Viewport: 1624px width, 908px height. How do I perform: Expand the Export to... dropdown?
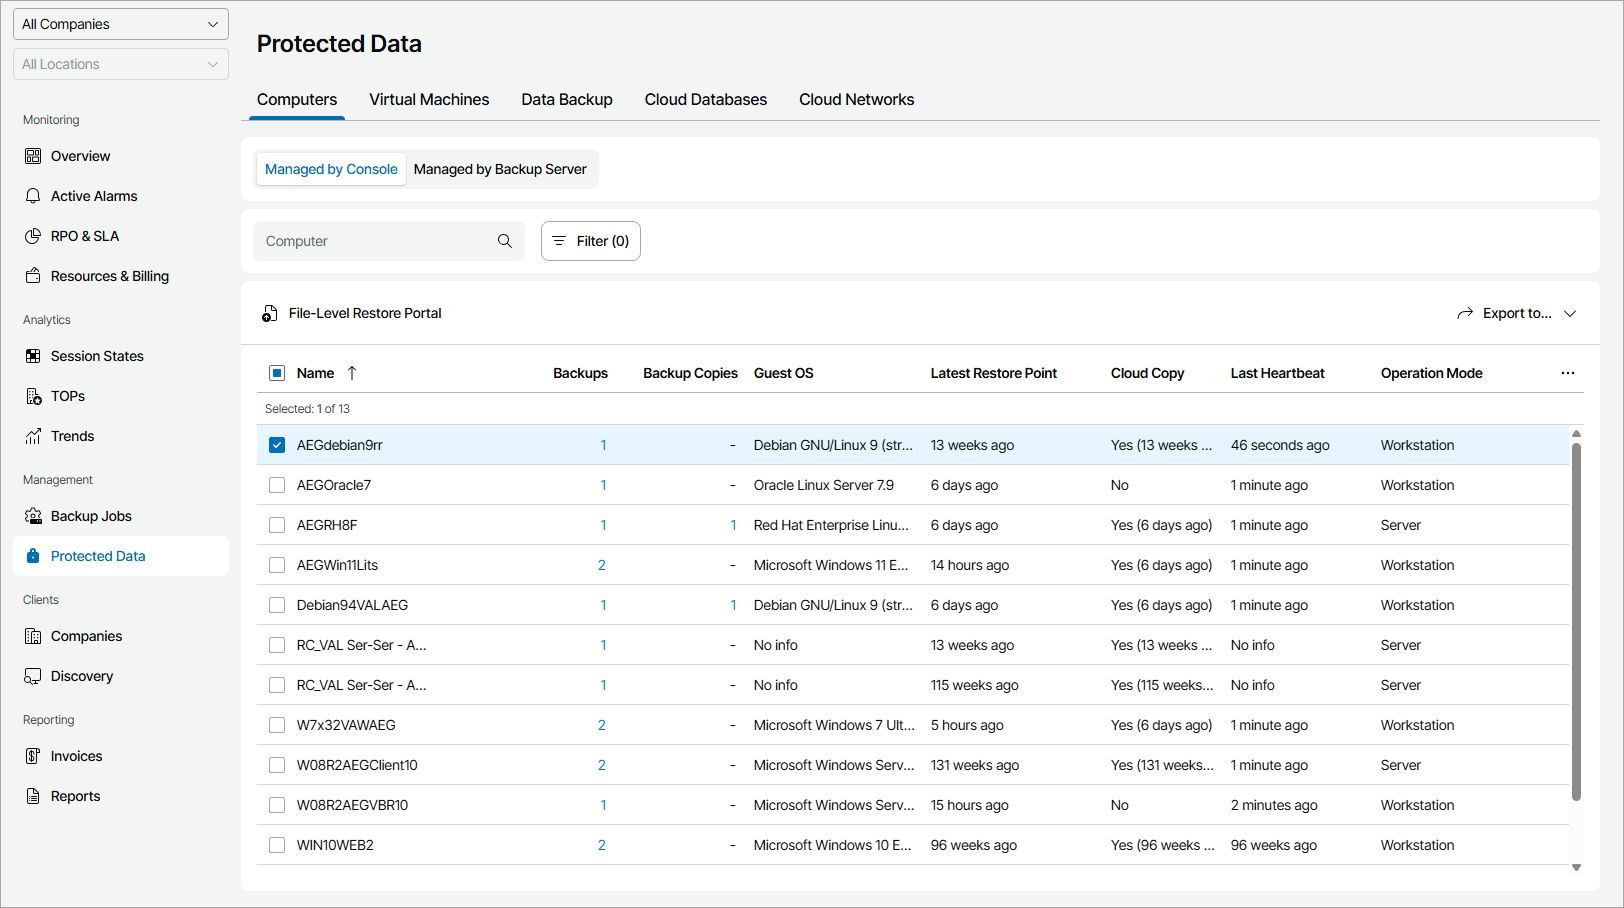(1517, 313)
